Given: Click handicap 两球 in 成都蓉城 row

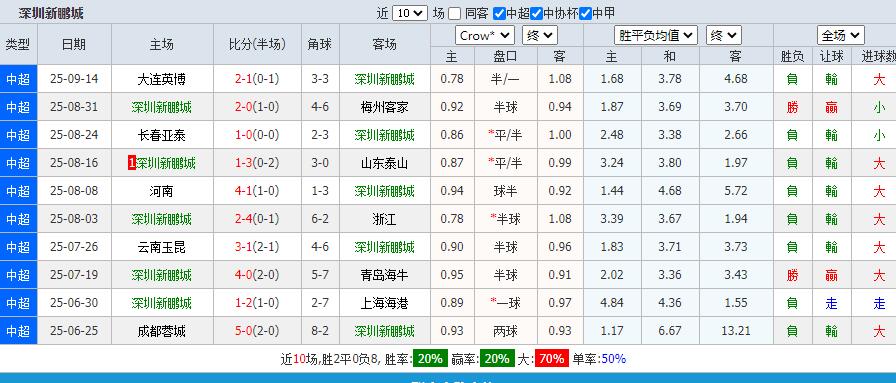Looking at the screenshot, I should tap(505, 331).
